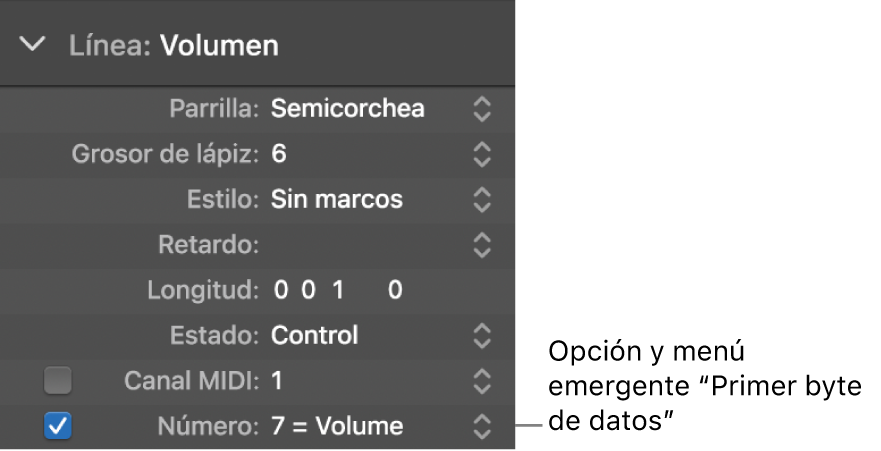Viewport: 881px width, 451px height.
Task: Click the Control status value
Action: pos(314,335)
